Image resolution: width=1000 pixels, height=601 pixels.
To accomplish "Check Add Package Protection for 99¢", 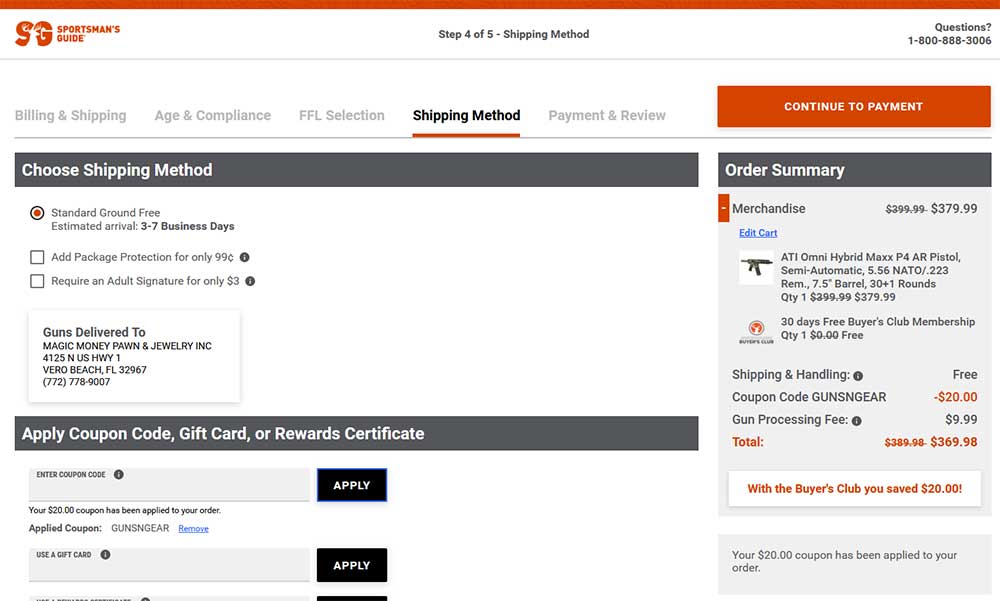I will click(37, 257).
